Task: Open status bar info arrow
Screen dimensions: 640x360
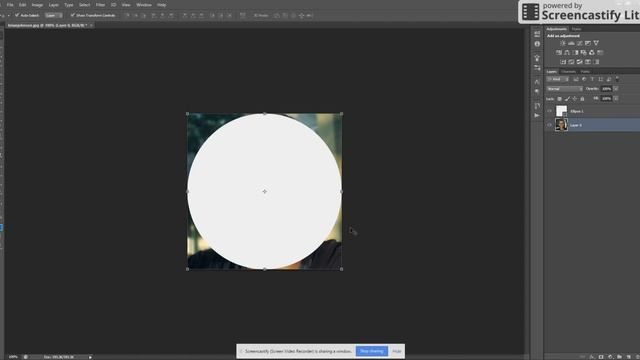Action: click(x=90, y=357)
